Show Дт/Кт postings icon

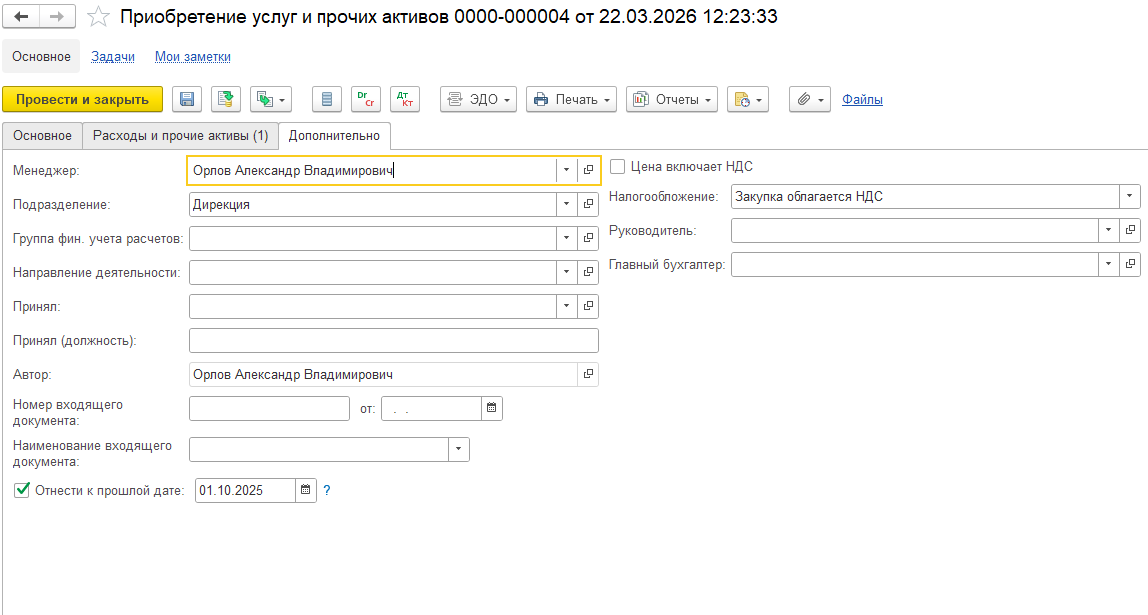404,99
